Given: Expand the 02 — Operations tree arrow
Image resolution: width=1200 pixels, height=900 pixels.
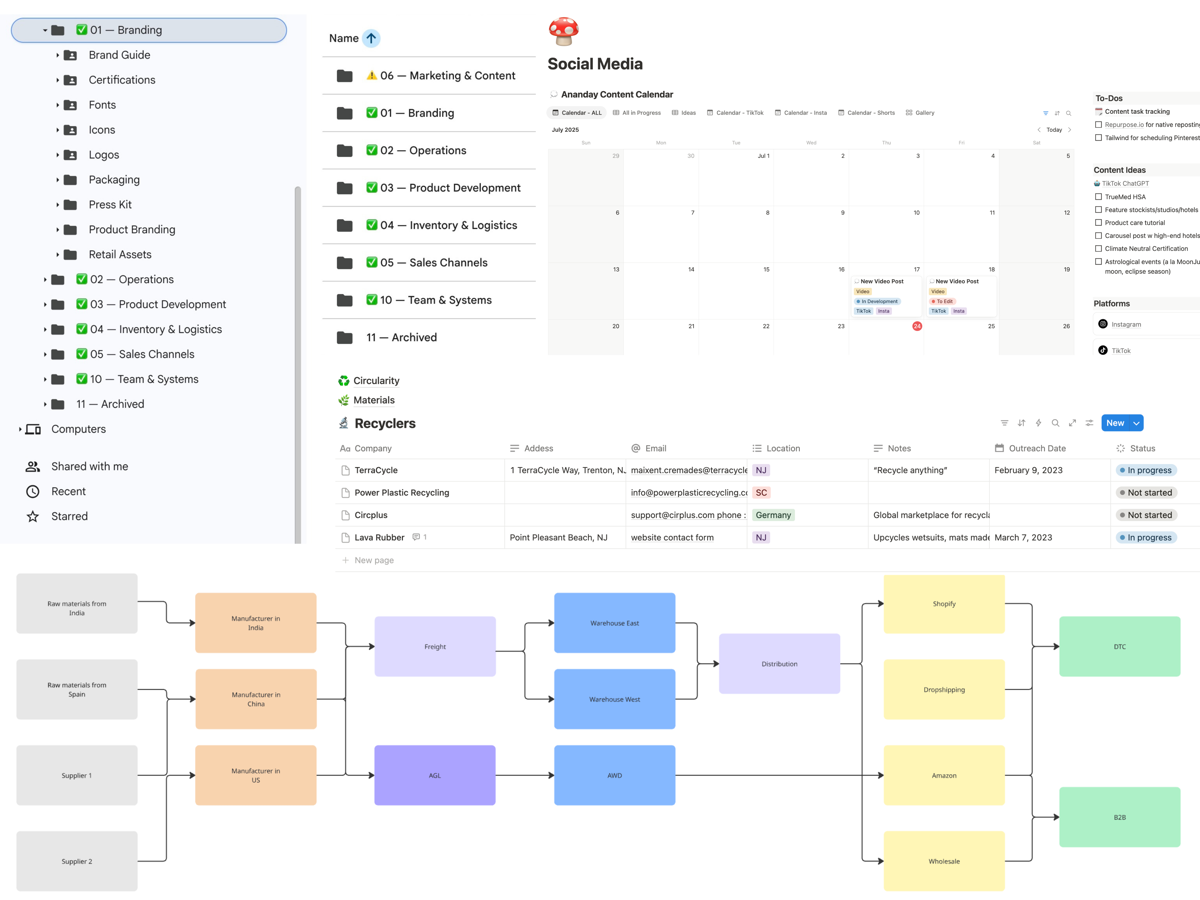Looking at the screenshot, I should (45, 280).
